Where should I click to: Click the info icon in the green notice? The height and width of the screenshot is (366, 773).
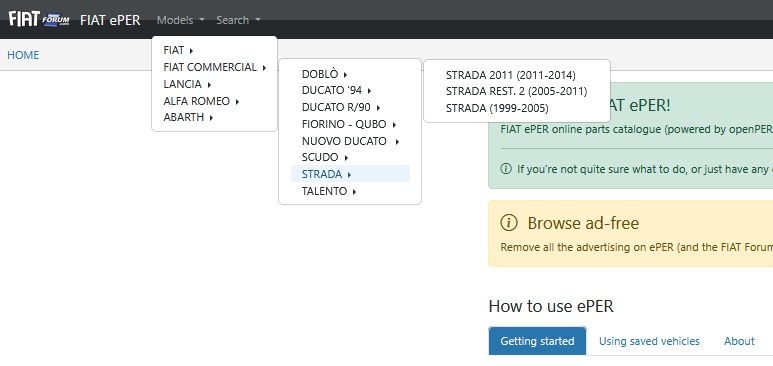[x=506, y=169]
